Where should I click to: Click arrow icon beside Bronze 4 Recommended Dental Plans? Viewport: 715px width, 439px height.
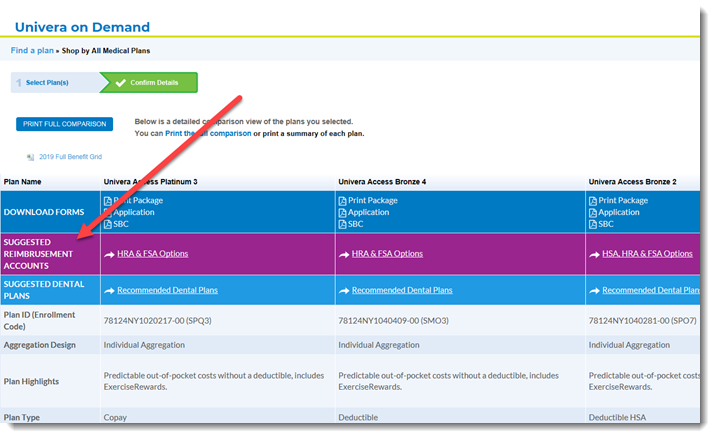pos(344,291)
